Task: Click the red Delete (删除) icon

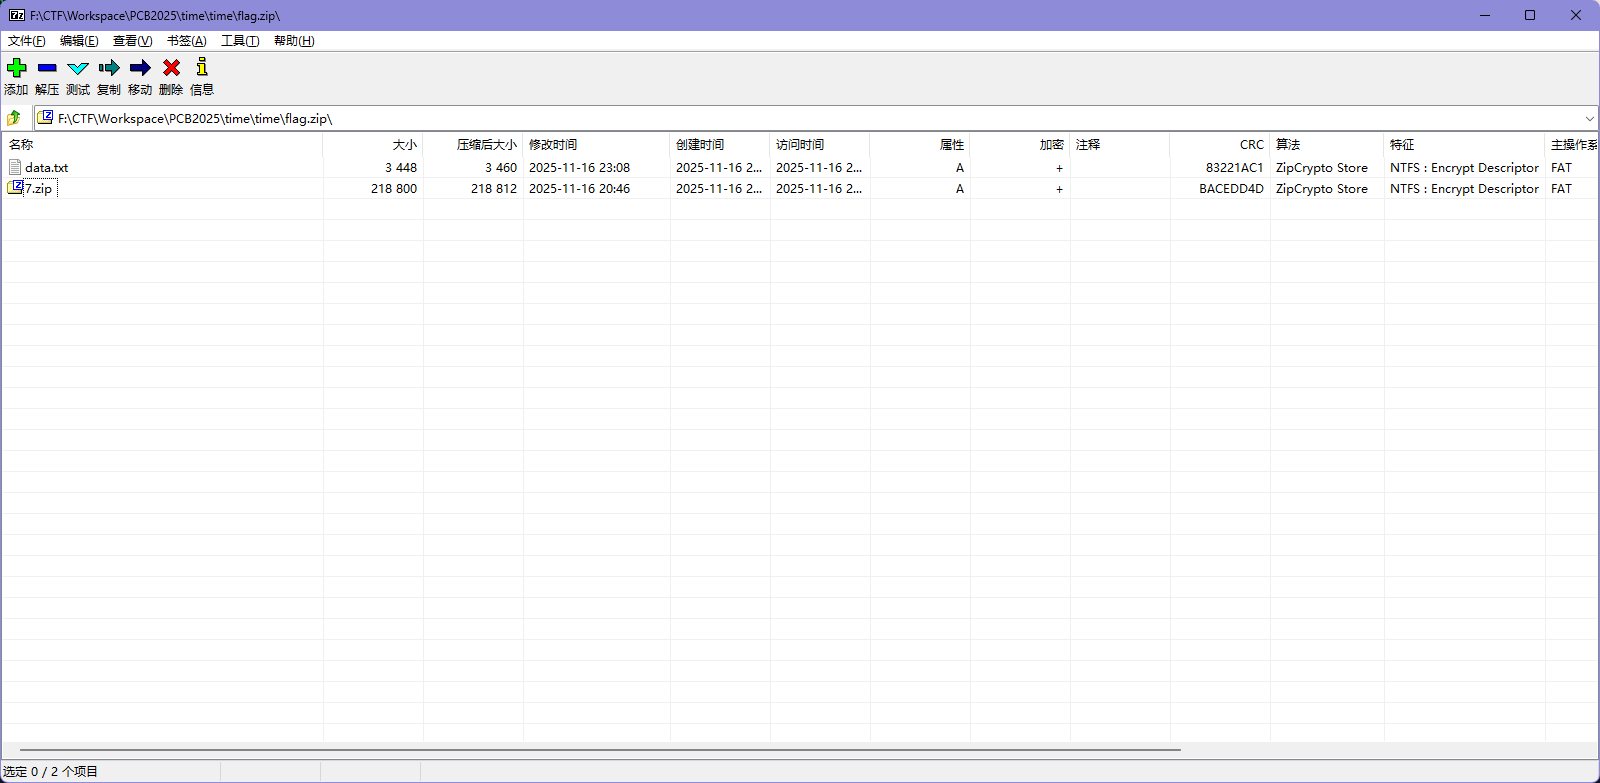Action: (171, 68)
